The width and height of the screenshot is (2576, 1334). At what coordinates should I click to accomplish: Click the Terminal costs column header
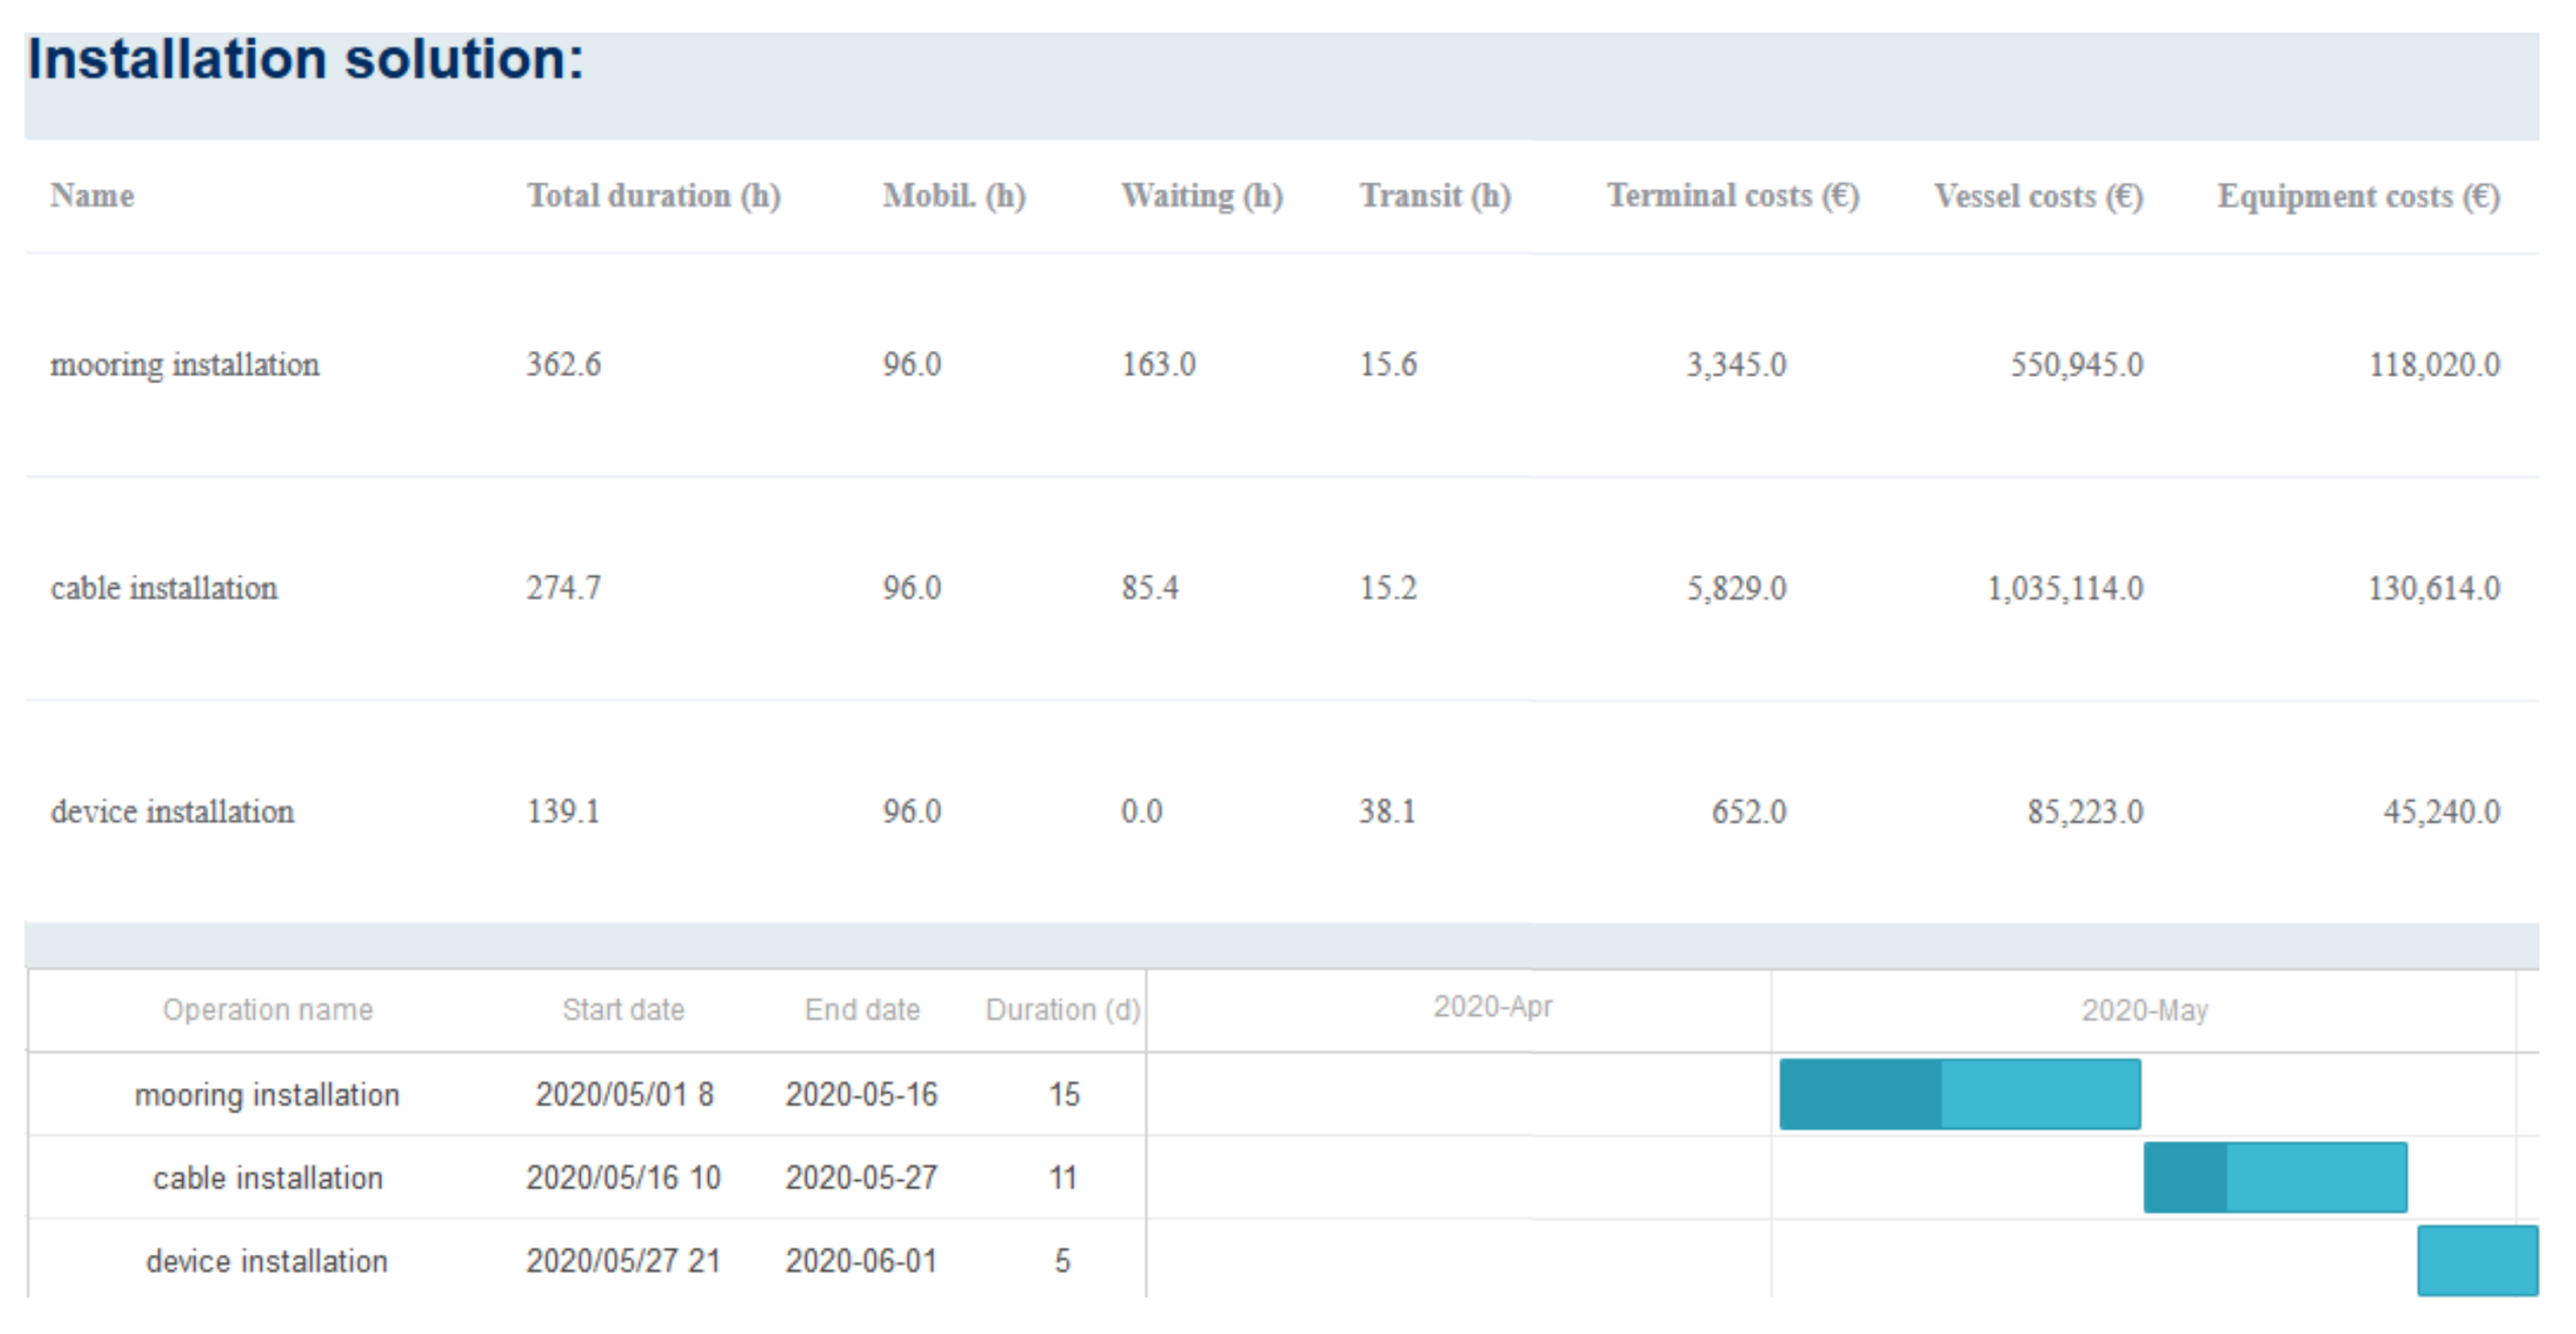point(1732,195)
